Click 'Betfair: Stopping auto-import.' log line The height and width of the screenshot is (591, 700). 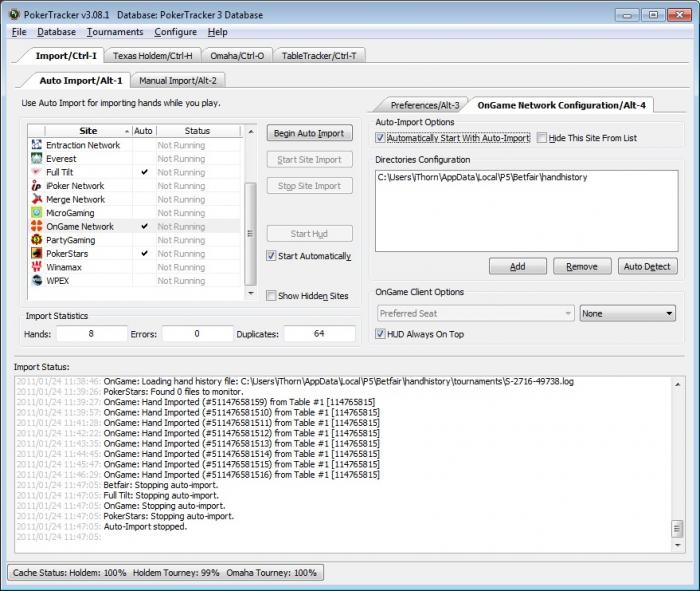click(x=161, y=485)
